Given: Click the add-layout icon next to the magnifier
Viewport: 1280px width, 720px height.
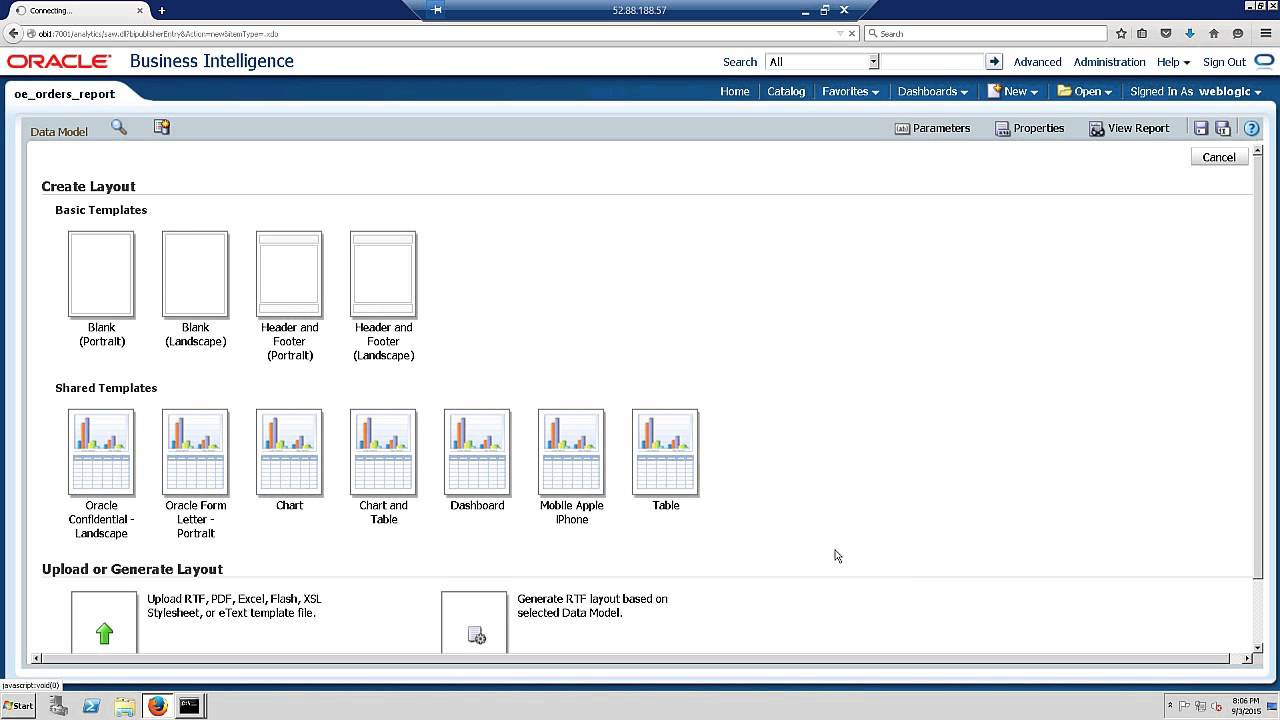Looking at the screenshot, I should [x=162, y=127].
